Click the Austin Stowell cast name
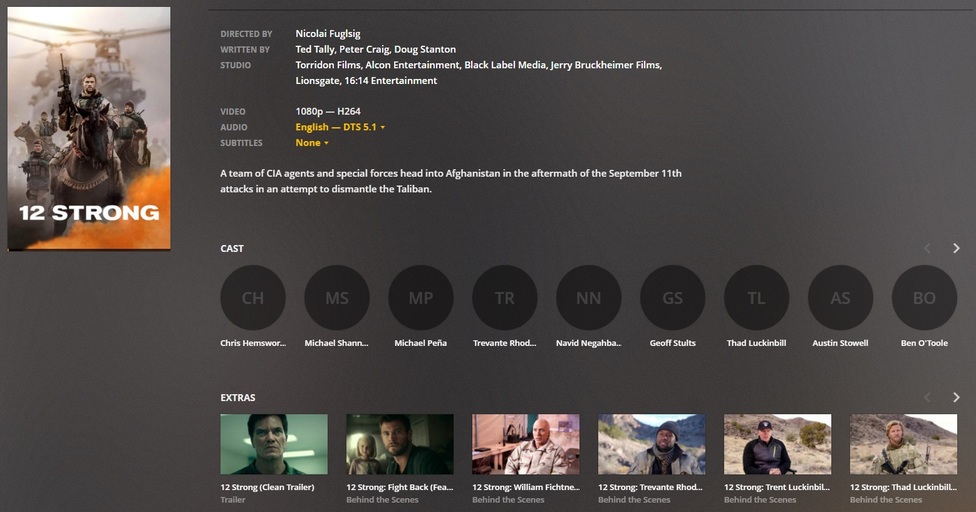Image resolution: width=976 pixels, height=512 pixels. [x=840, y=343]
